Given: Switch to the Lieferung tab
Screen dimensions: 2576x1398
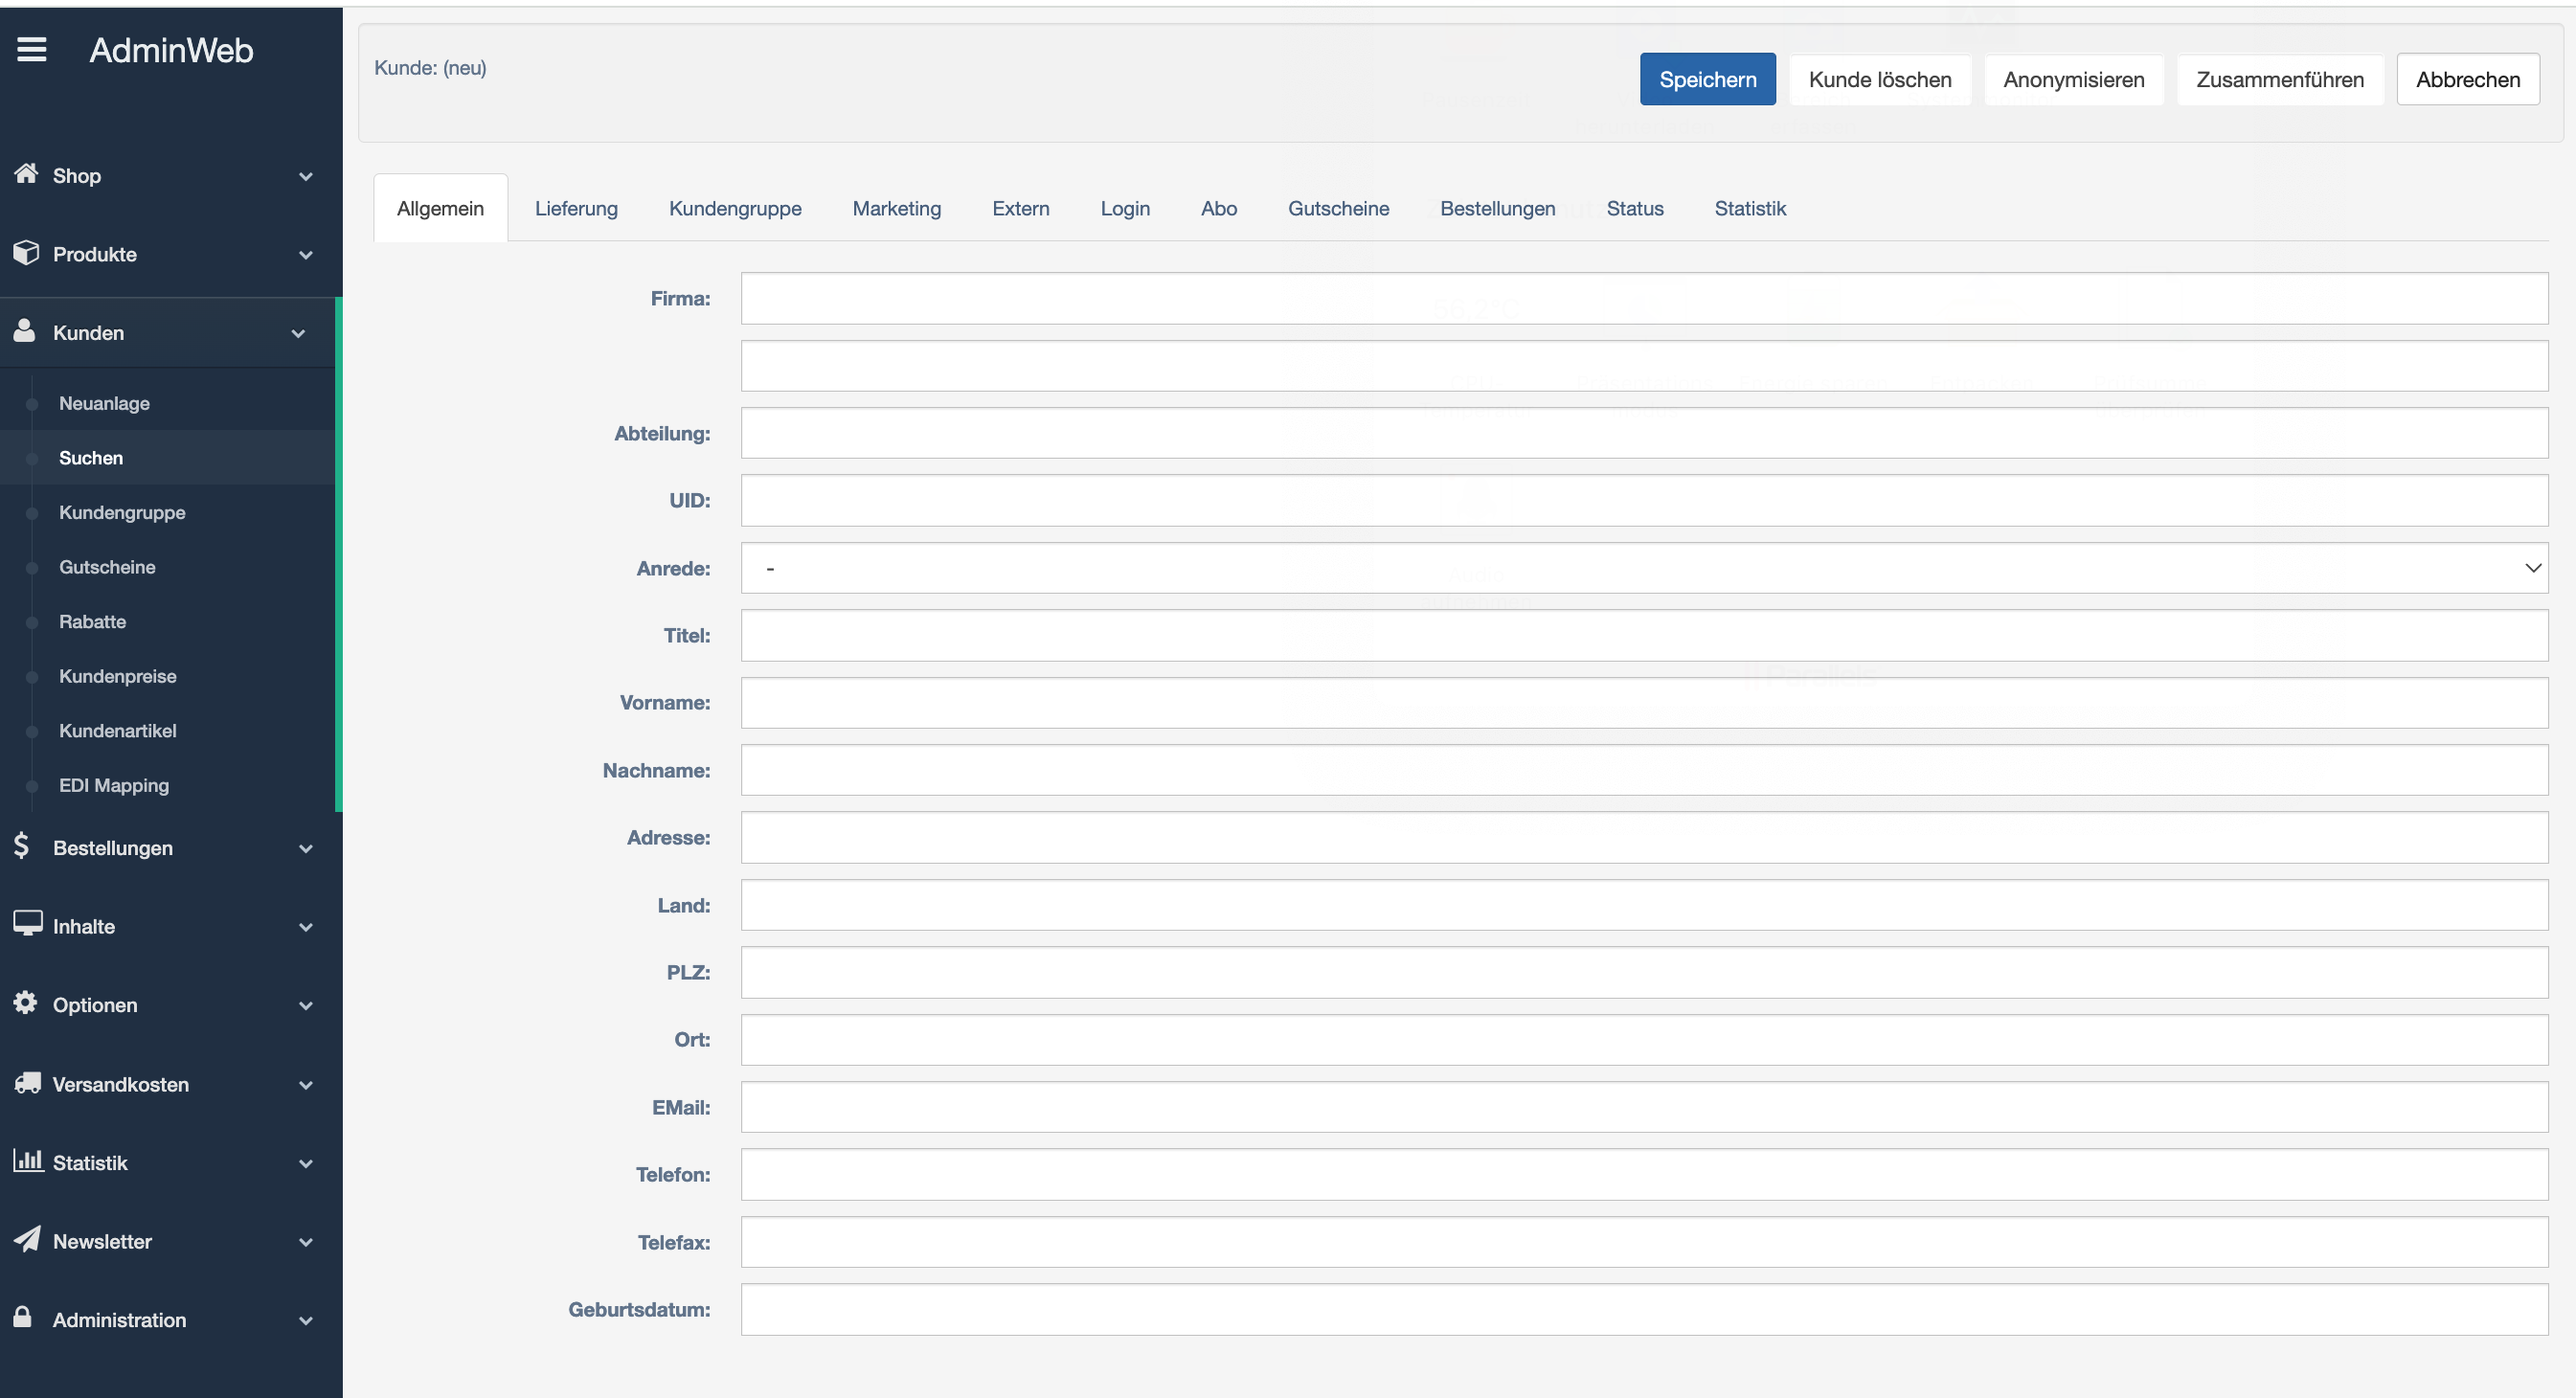Looking at the screenshot, I should pos(576,208).
